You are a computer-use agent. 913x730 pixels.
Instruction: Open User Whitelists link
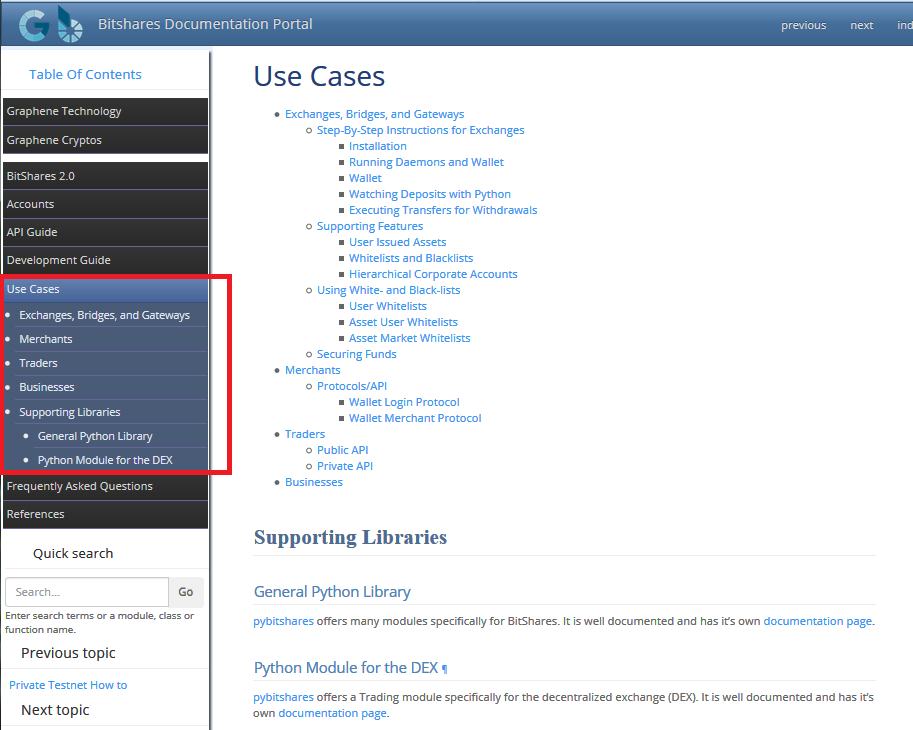click(388, 306)
